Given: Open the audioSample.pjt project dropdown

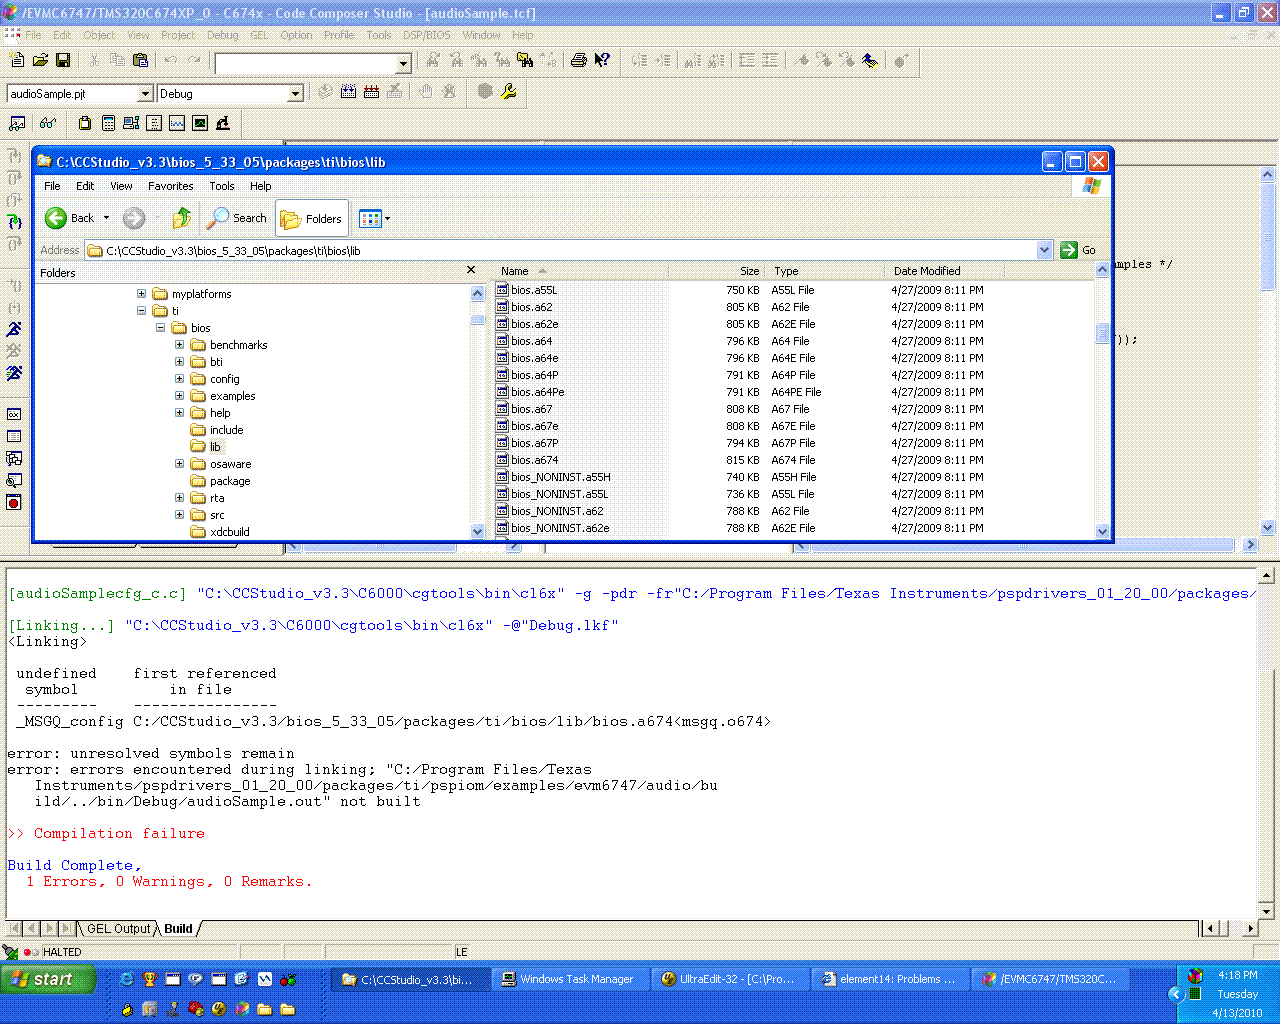Looking at the screenshot, I should coord(145,94).
